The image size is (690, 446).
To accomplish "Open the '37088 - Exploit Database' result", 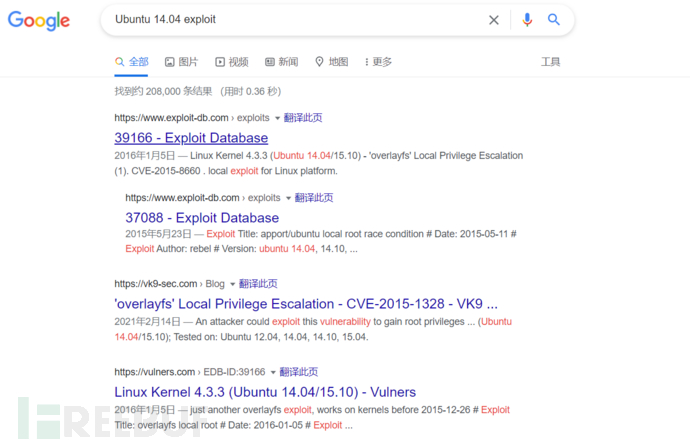I will (202, 217).
